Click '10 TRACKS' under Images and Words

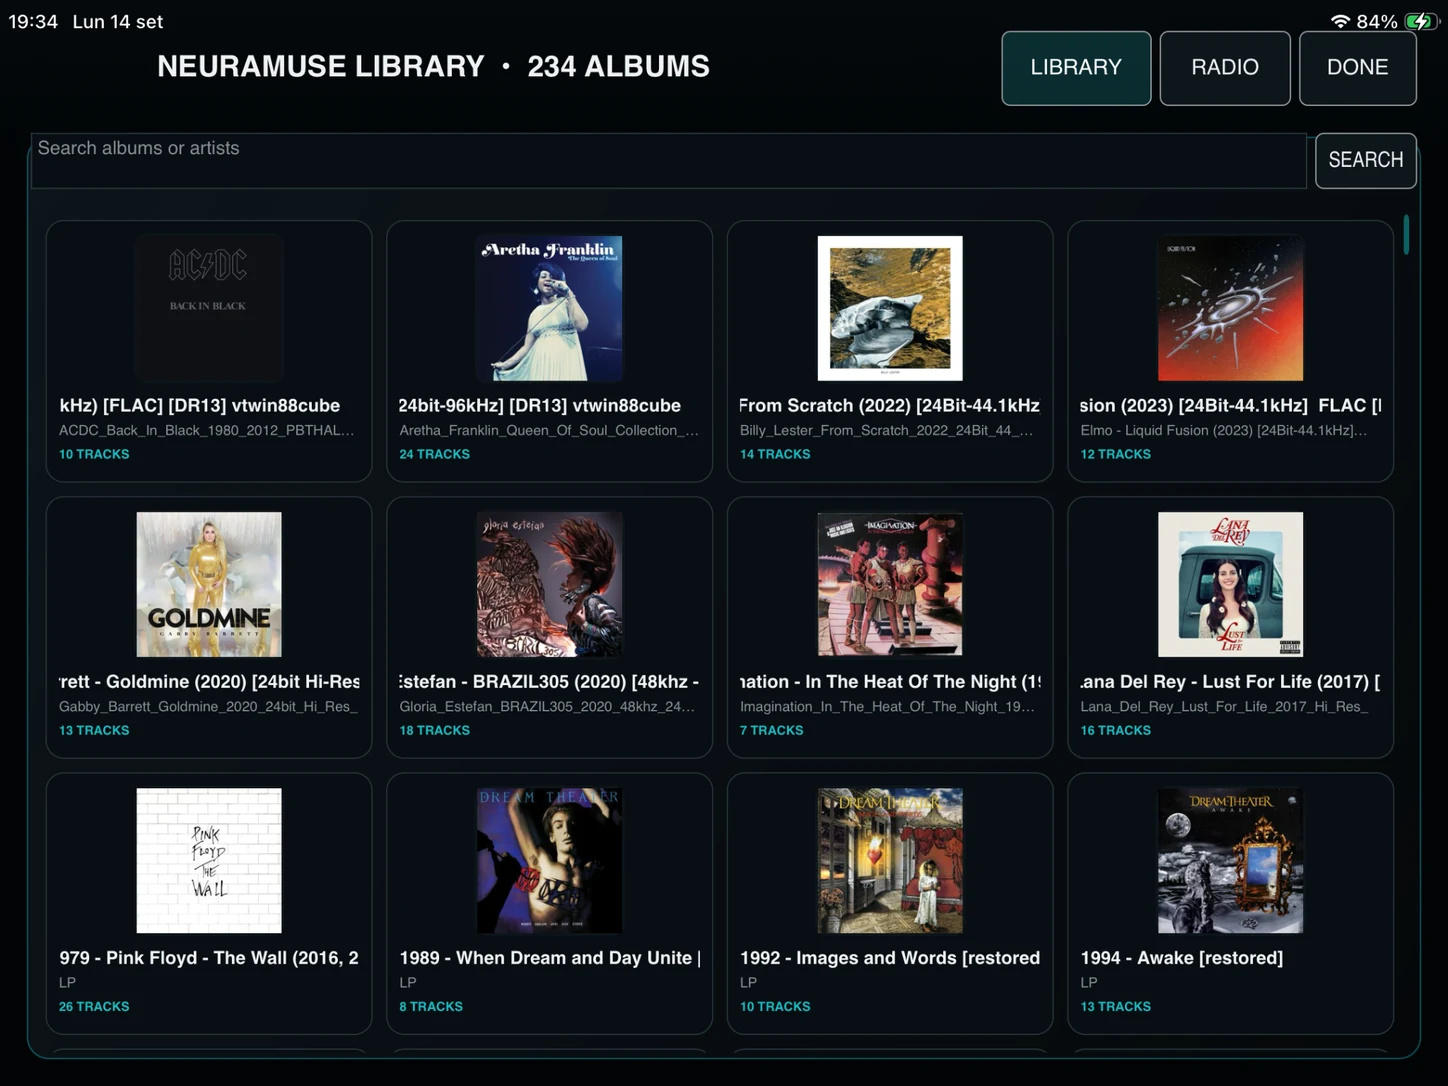click(775, 1006)
